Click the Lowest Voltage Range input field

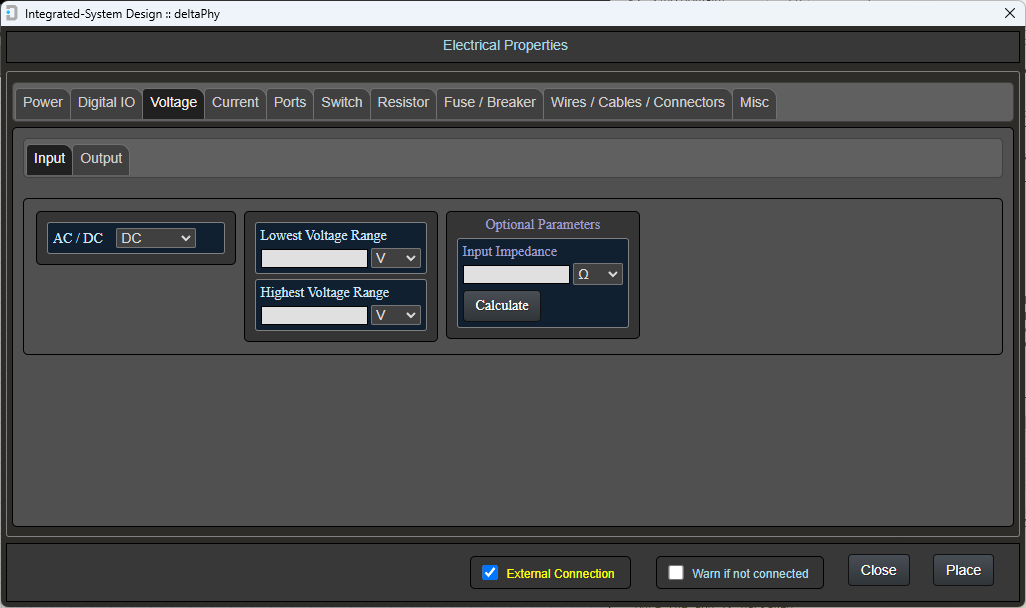[314, 258]
